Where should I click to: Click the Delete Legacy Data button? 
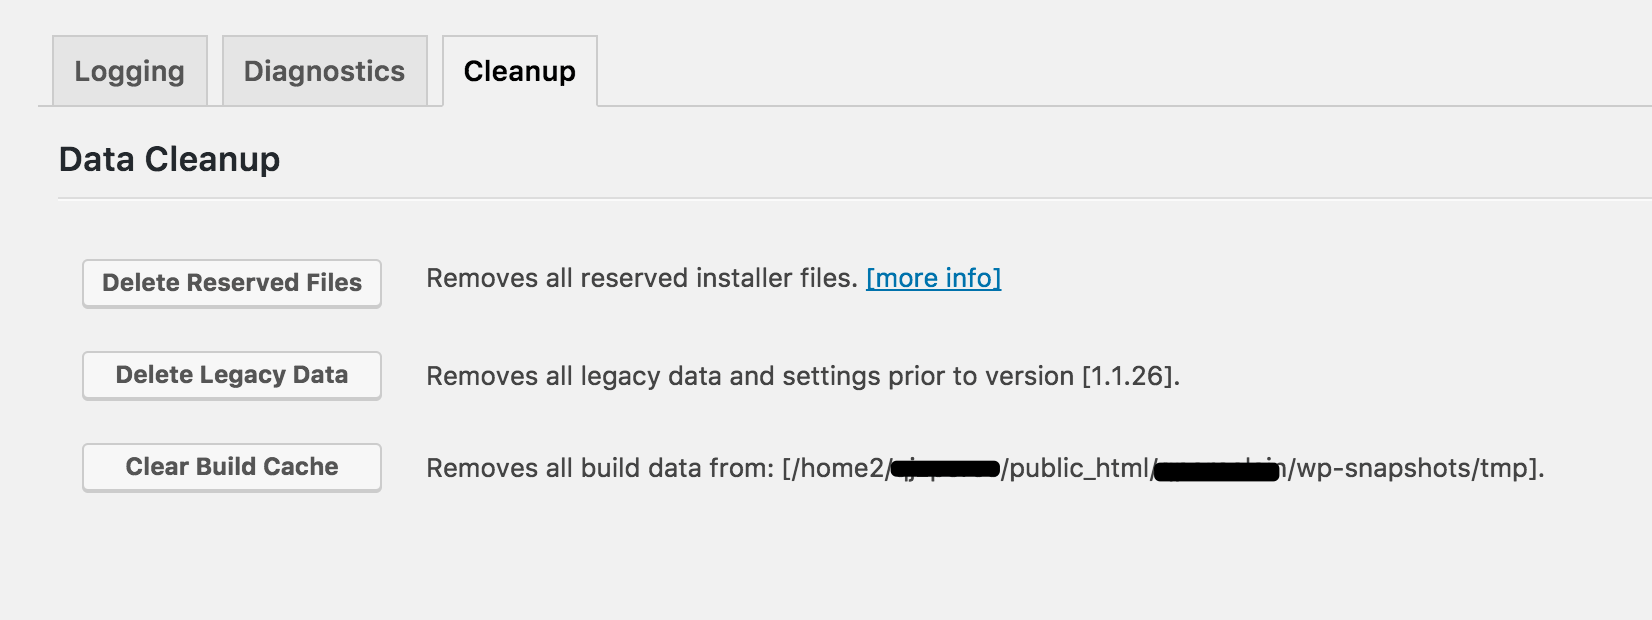pyautogui.click(x=231, y=375)
